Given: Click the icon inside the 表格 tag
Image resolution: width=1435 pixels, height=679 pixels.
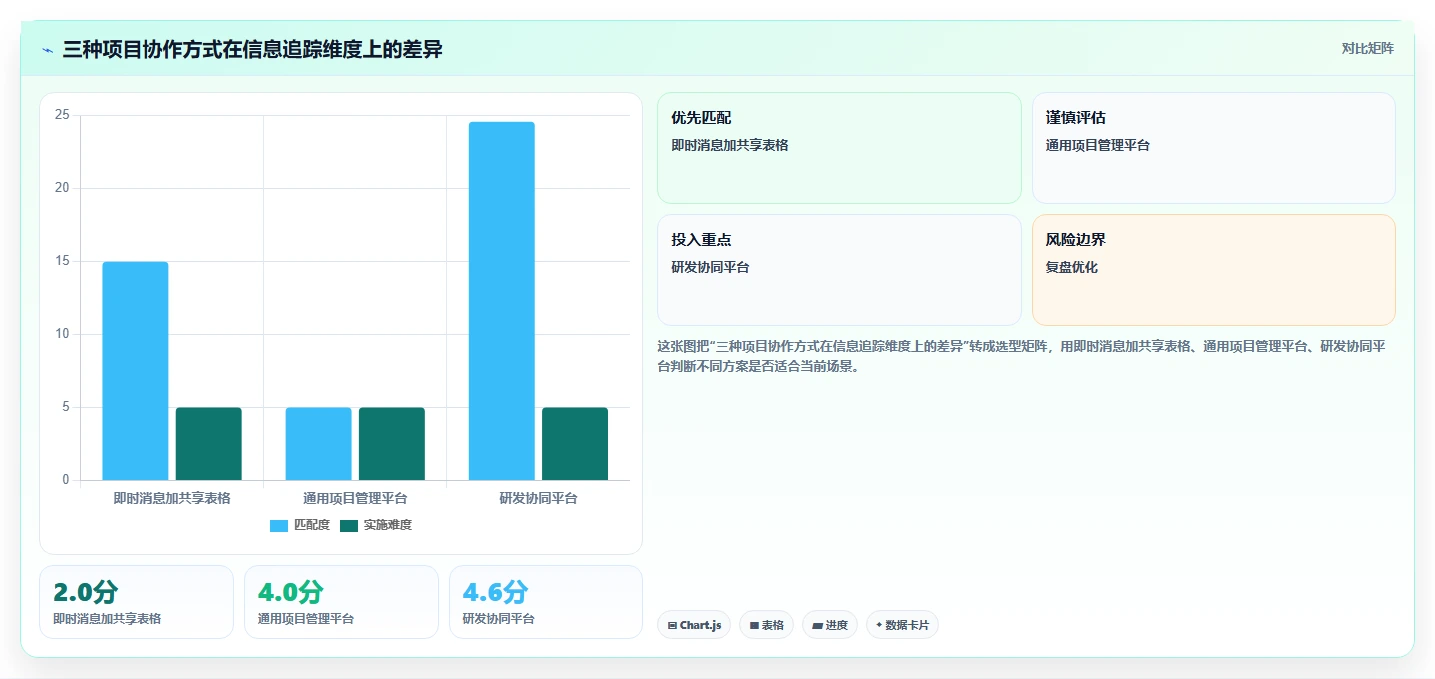Looking at the screenshot, I should (x=754, y=626).
